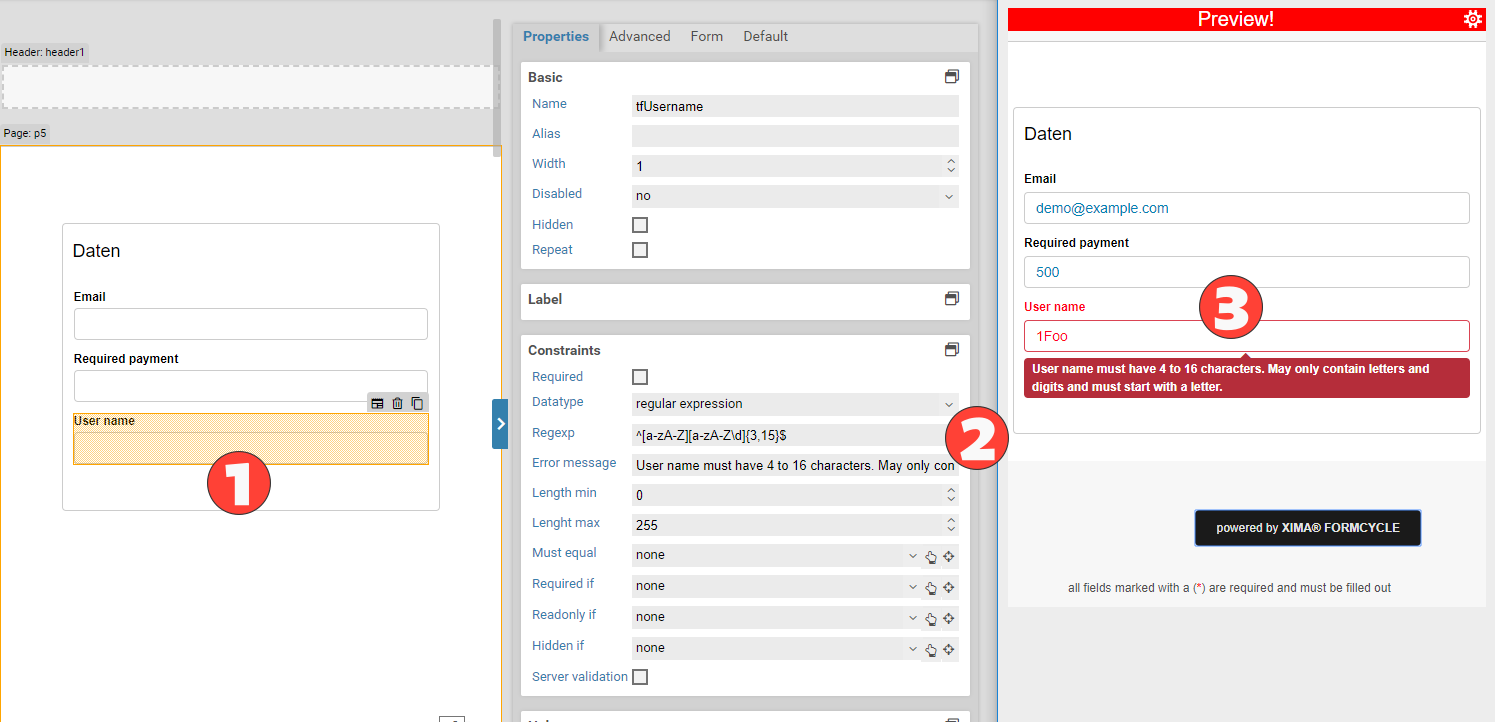Toggle the Hidden checkbox
Screen dimensions: 1495x722
(x=640, y=225)
